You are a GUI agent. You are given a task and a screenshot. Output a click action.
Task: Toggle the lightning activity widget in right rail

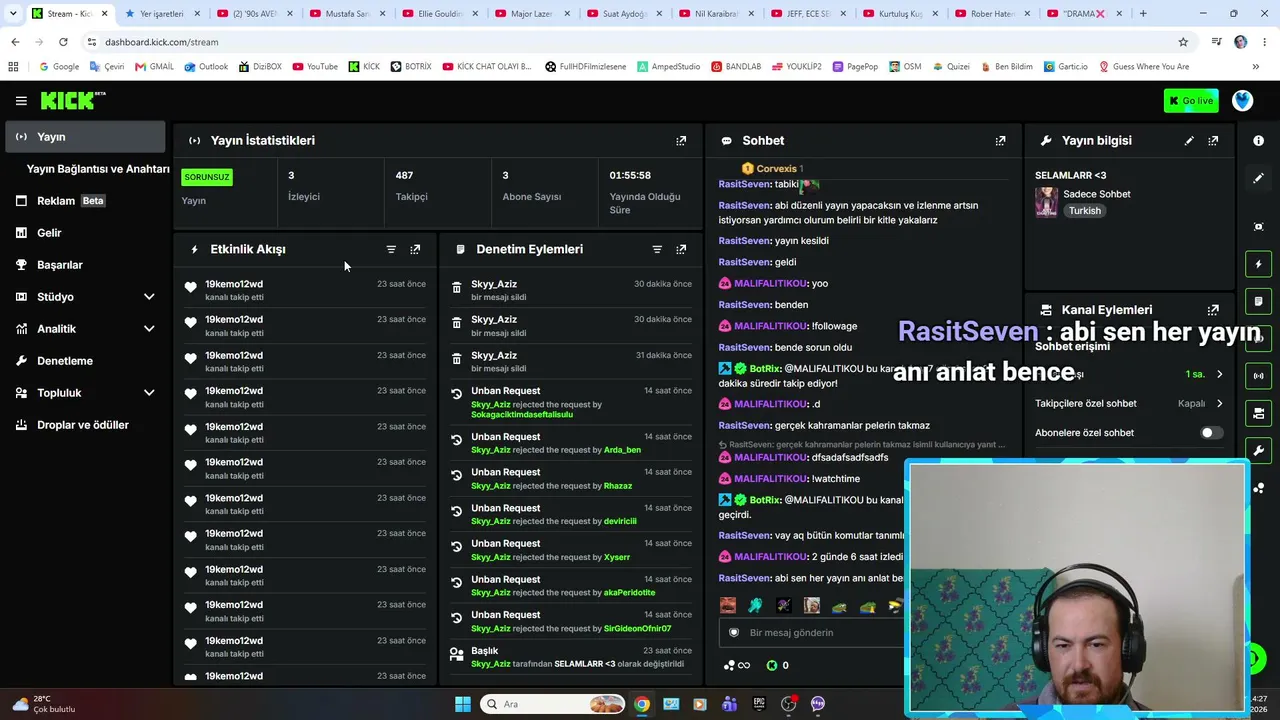pyautogui.click(x=1258, y=264)
